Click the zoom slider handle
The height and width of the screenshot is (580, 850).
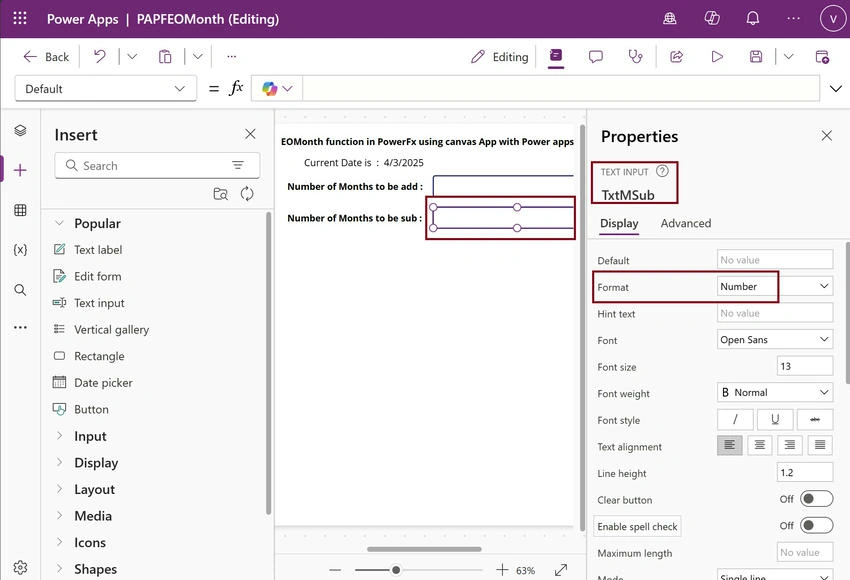pyautogui.click(x=396, y=570)
